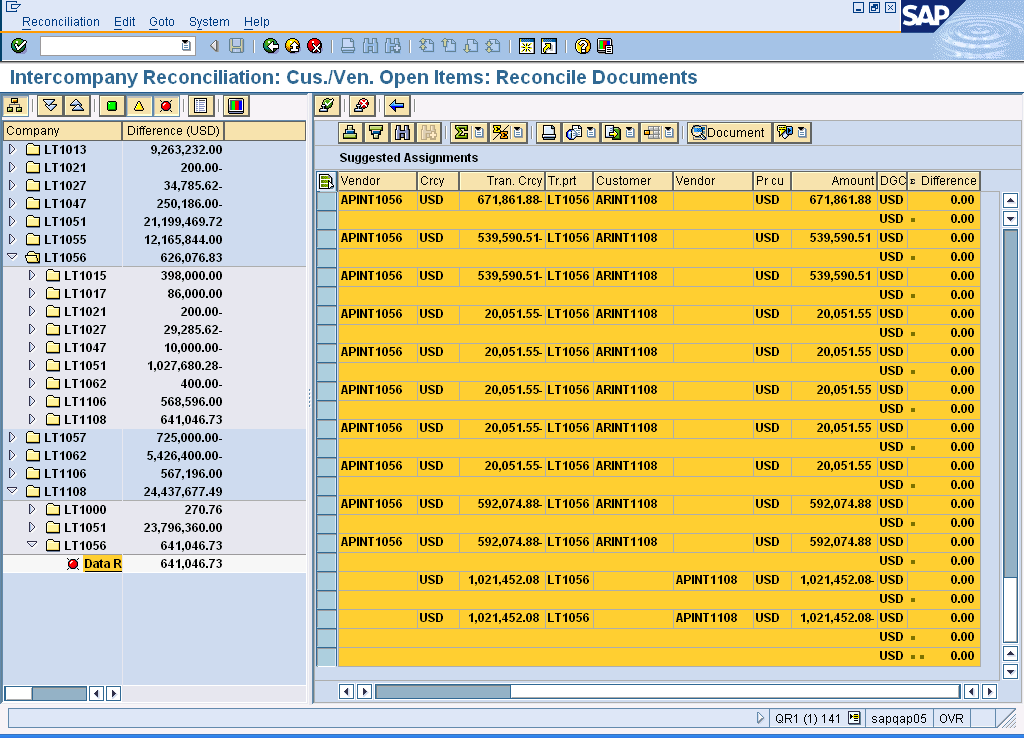Screen dimensions: 1024x738
Task: Click the red X unassign documents icon
Action: [361, 105]
